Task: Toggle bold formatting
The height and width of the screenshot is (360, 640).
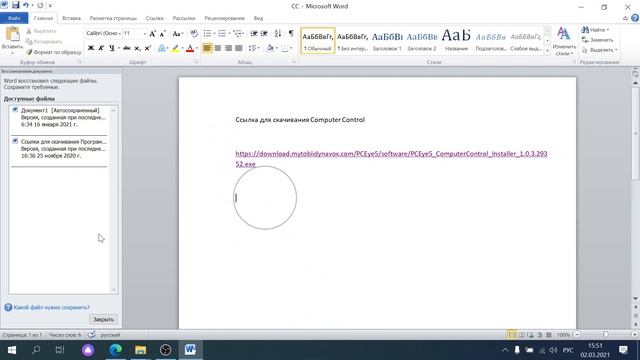Action: click(91, 48)
